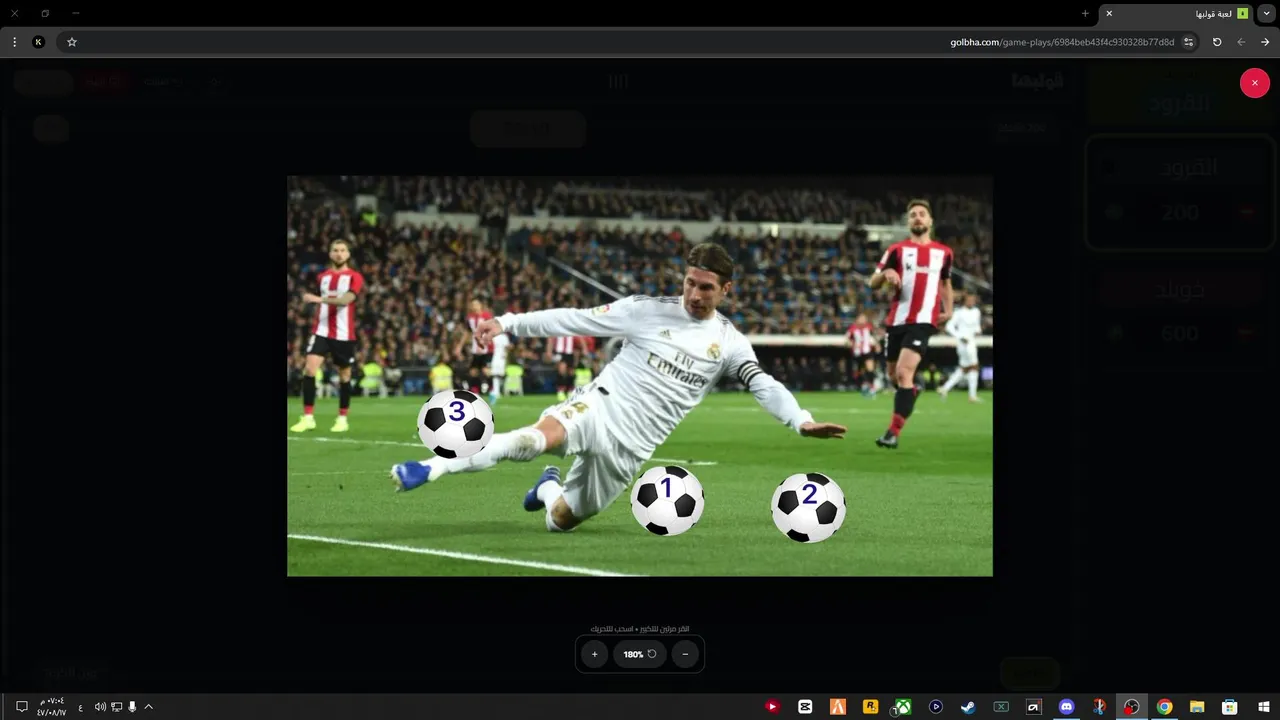Open the tab search dropdown

click(1267, 14)
